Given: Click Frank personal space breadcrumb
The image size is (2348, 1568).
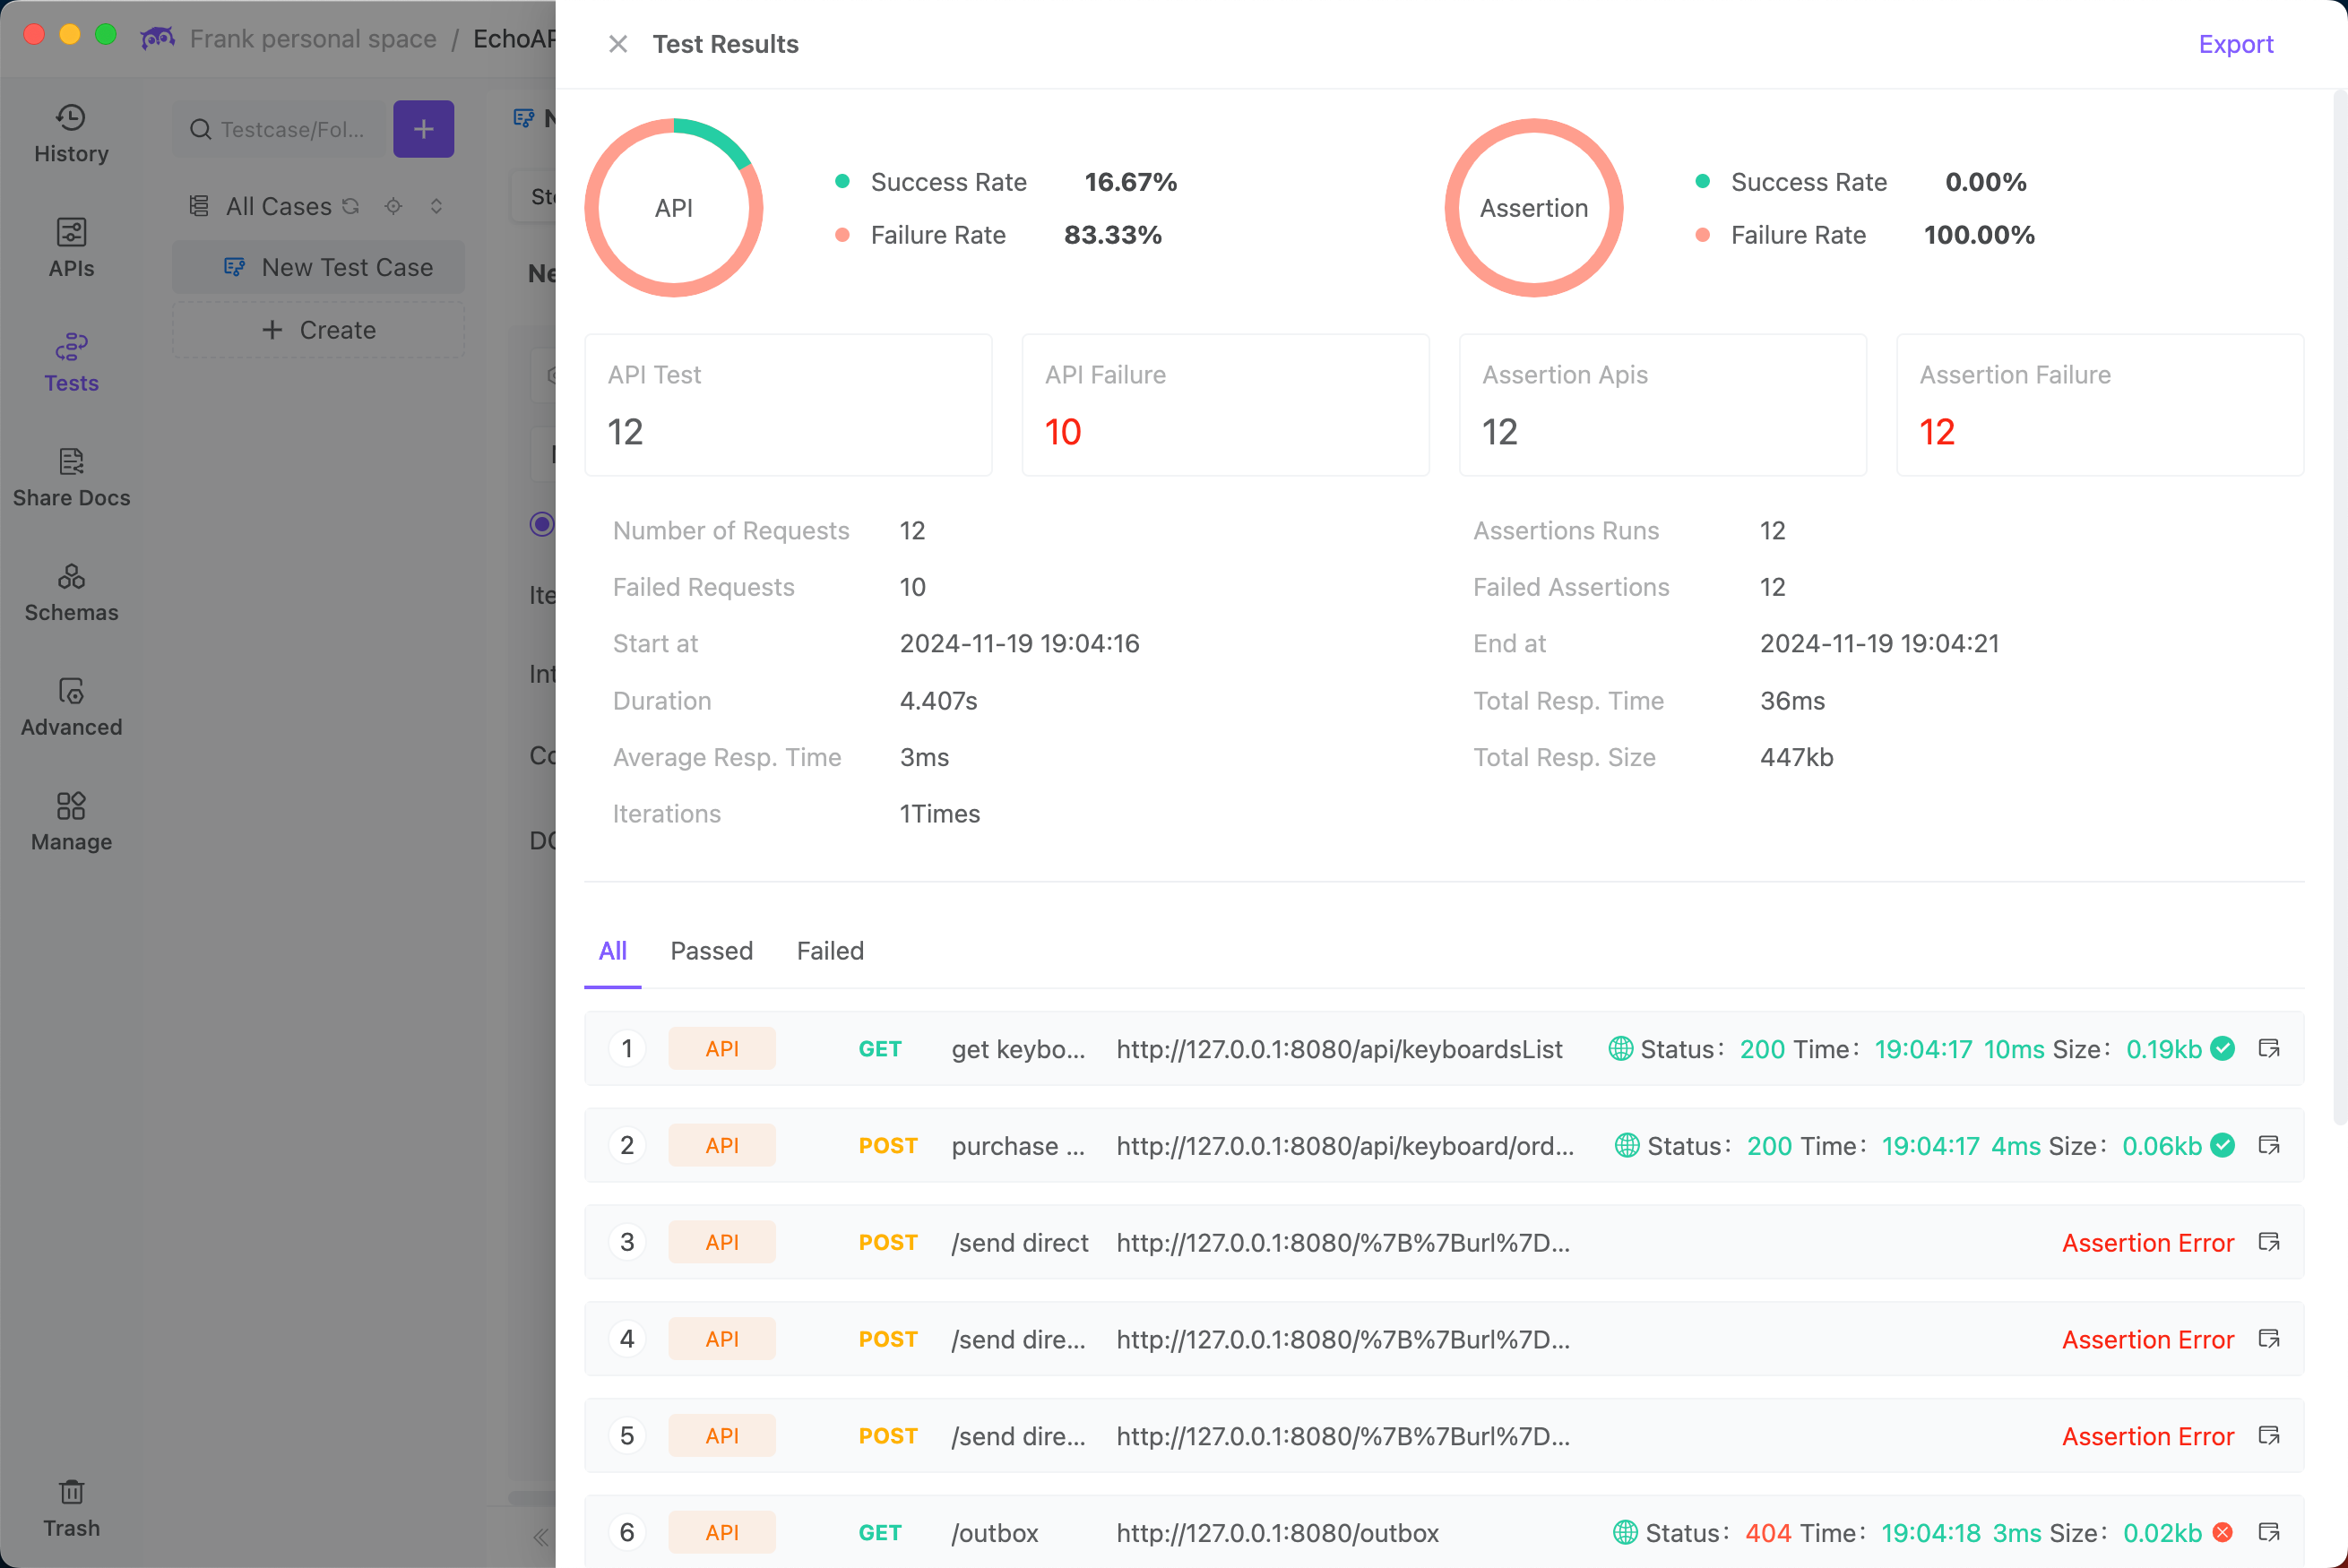Looking at the screenshot, I should 313,38.
